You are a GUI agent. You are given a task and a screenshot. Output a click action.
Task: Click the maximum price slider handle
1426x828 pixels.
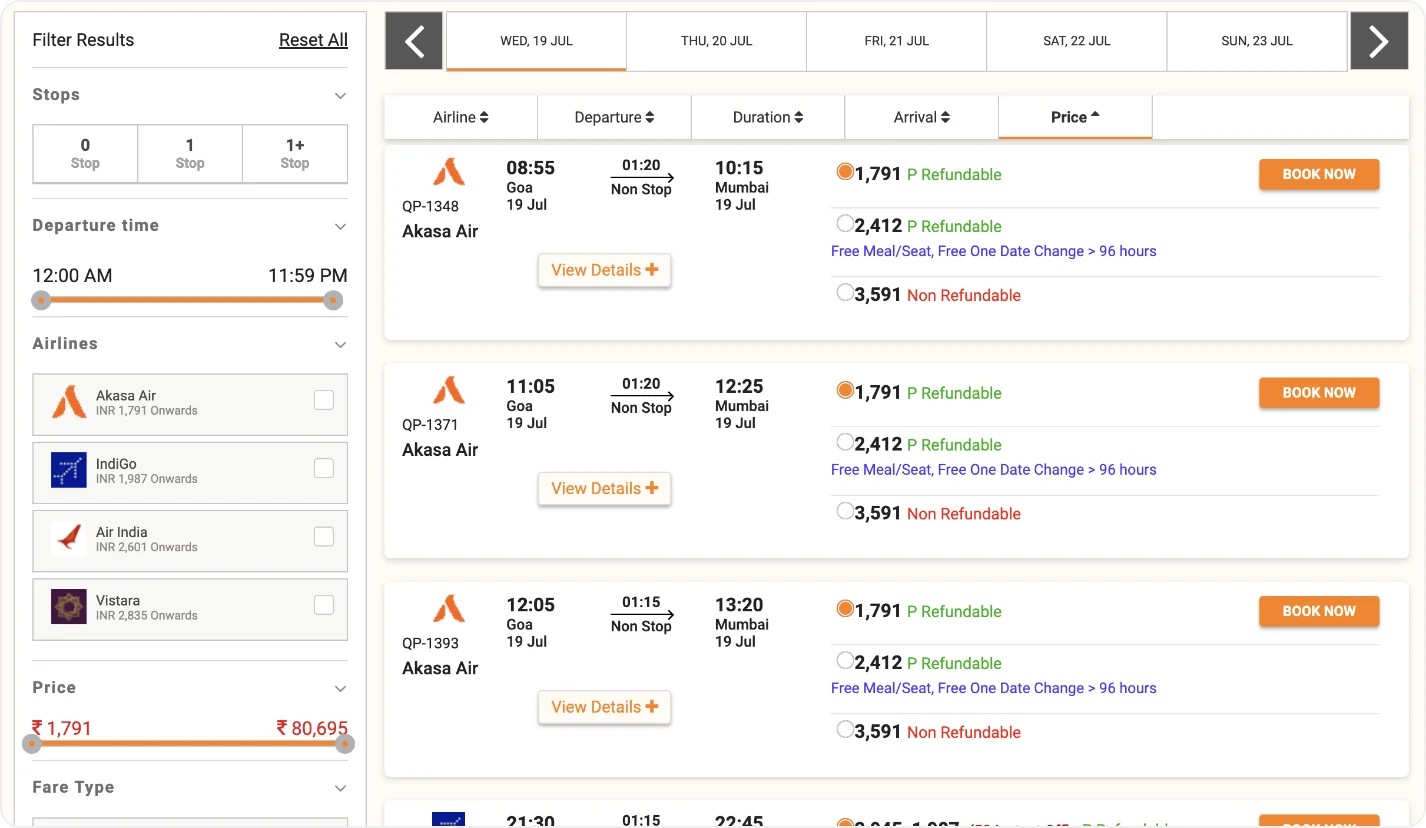(x=344, y=743)
